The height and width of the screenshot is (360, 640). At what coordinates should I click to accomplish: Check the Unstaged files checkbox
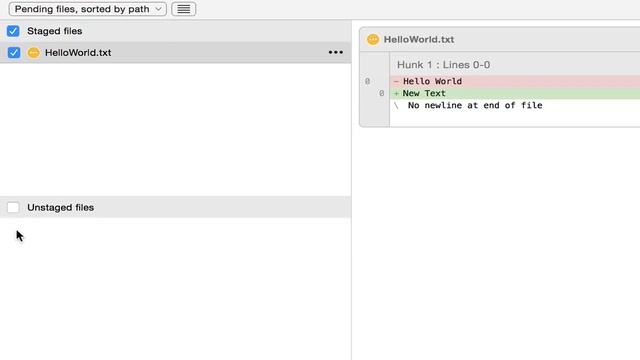pyautogui.click(x=13, y=207)
